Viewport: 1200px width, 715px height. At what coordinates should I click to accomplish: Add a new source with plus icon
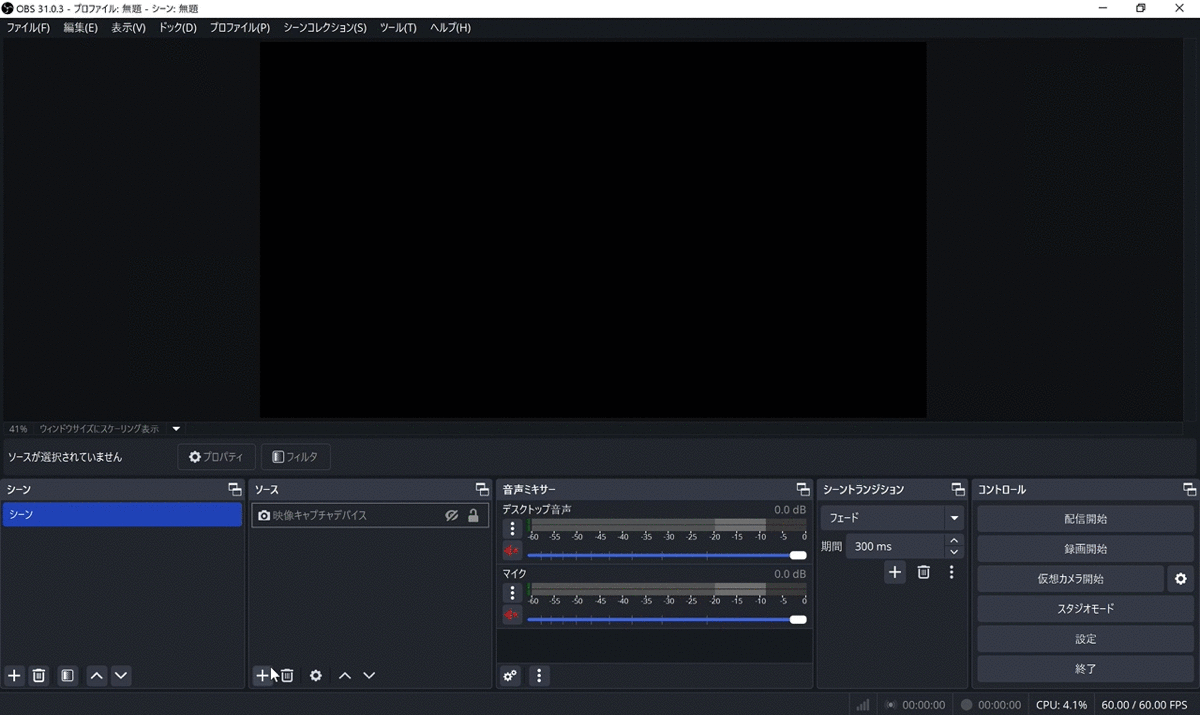[262, 676]
